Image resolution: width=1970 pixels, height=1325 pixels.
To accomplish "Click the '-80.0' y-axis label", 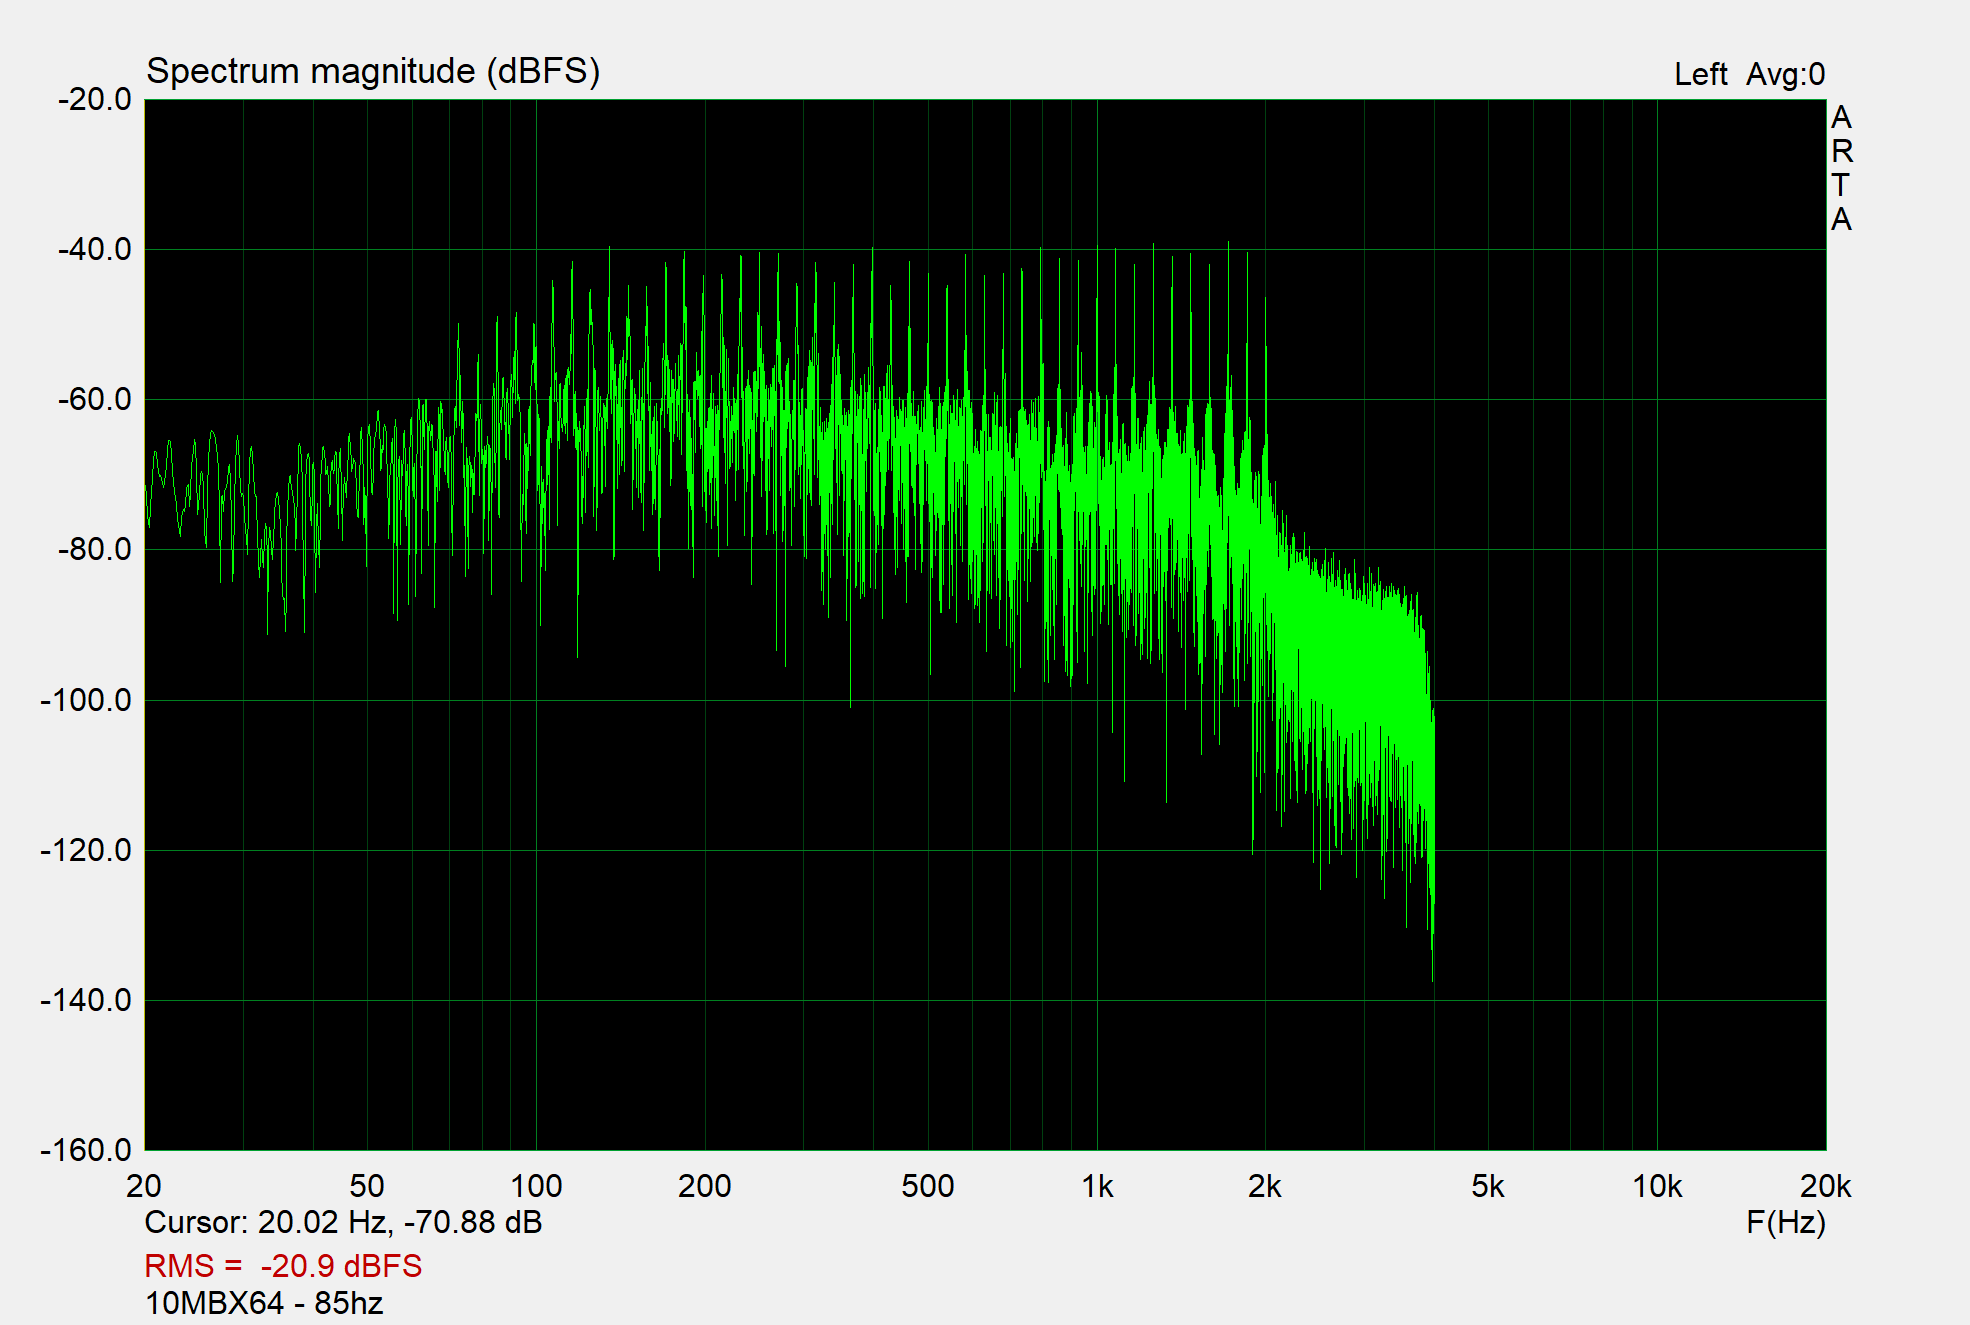I will coord(95,549).
